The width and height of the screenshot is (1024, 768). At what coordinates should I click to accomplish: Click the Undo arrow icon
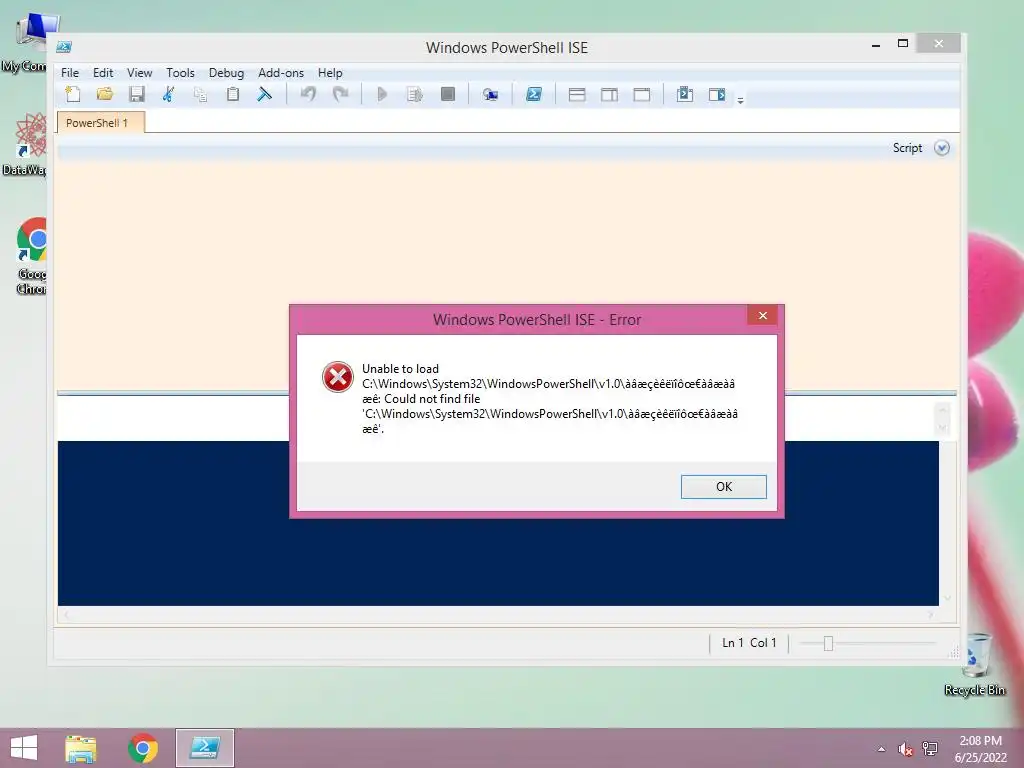[308, 95]
